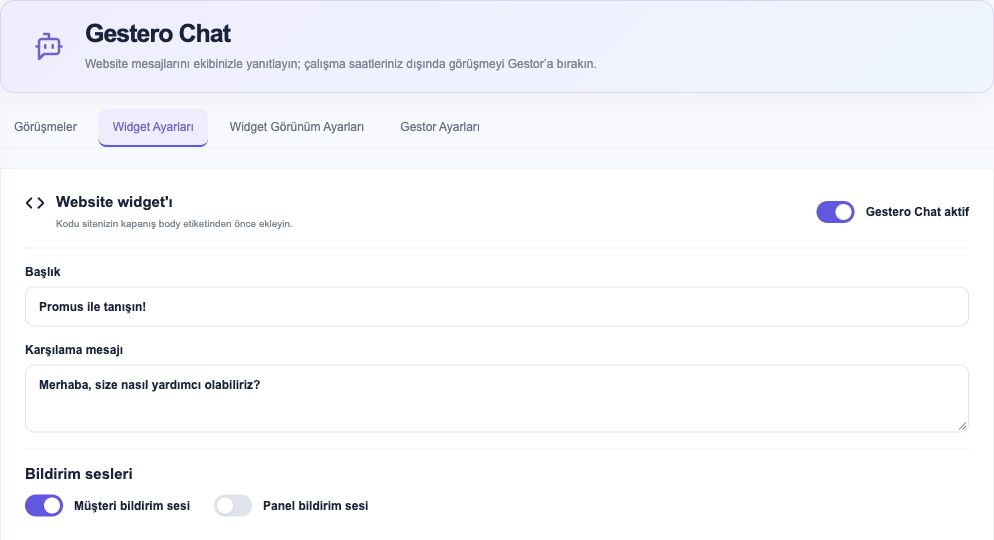Click the Gestero Chat aktif label text
This screenshot has width=994, height=540.
(x=917, y=212)
